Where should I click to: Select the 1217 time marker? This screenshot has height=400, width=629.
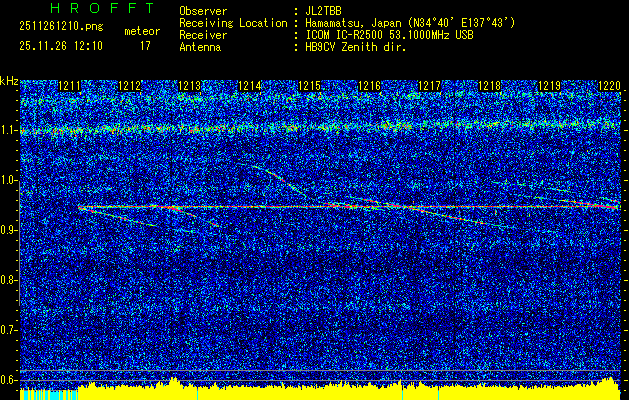point(429,87)
